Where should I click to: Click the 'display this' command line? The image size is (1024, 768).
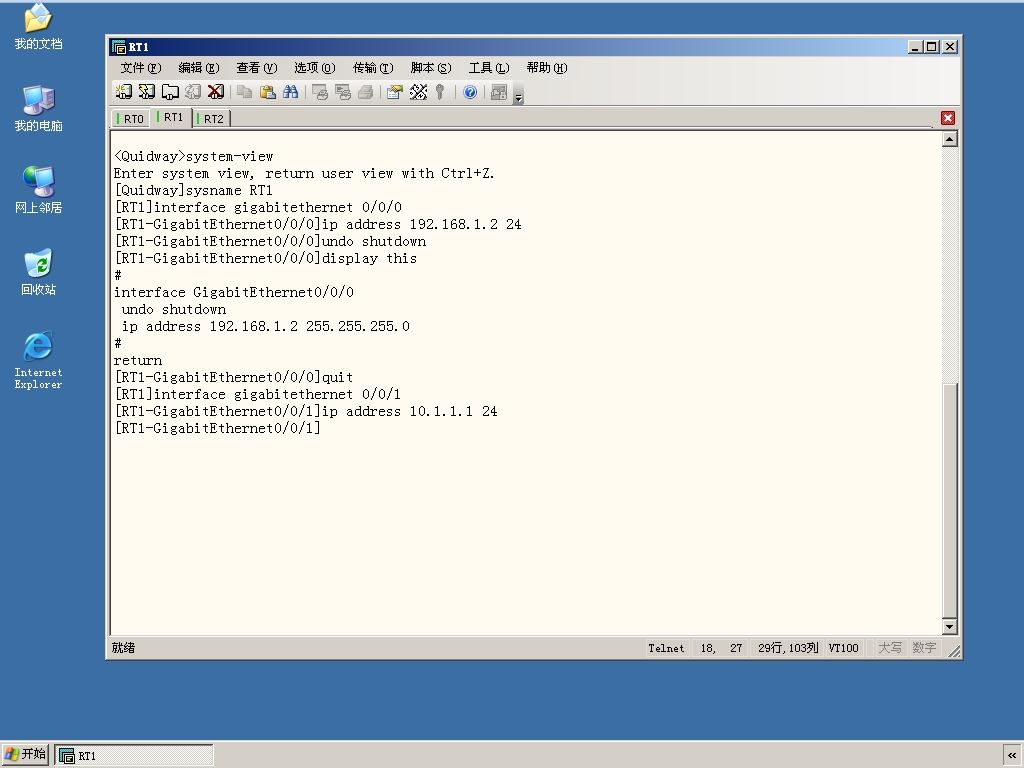pyautogui.click(x=265, y=259)
